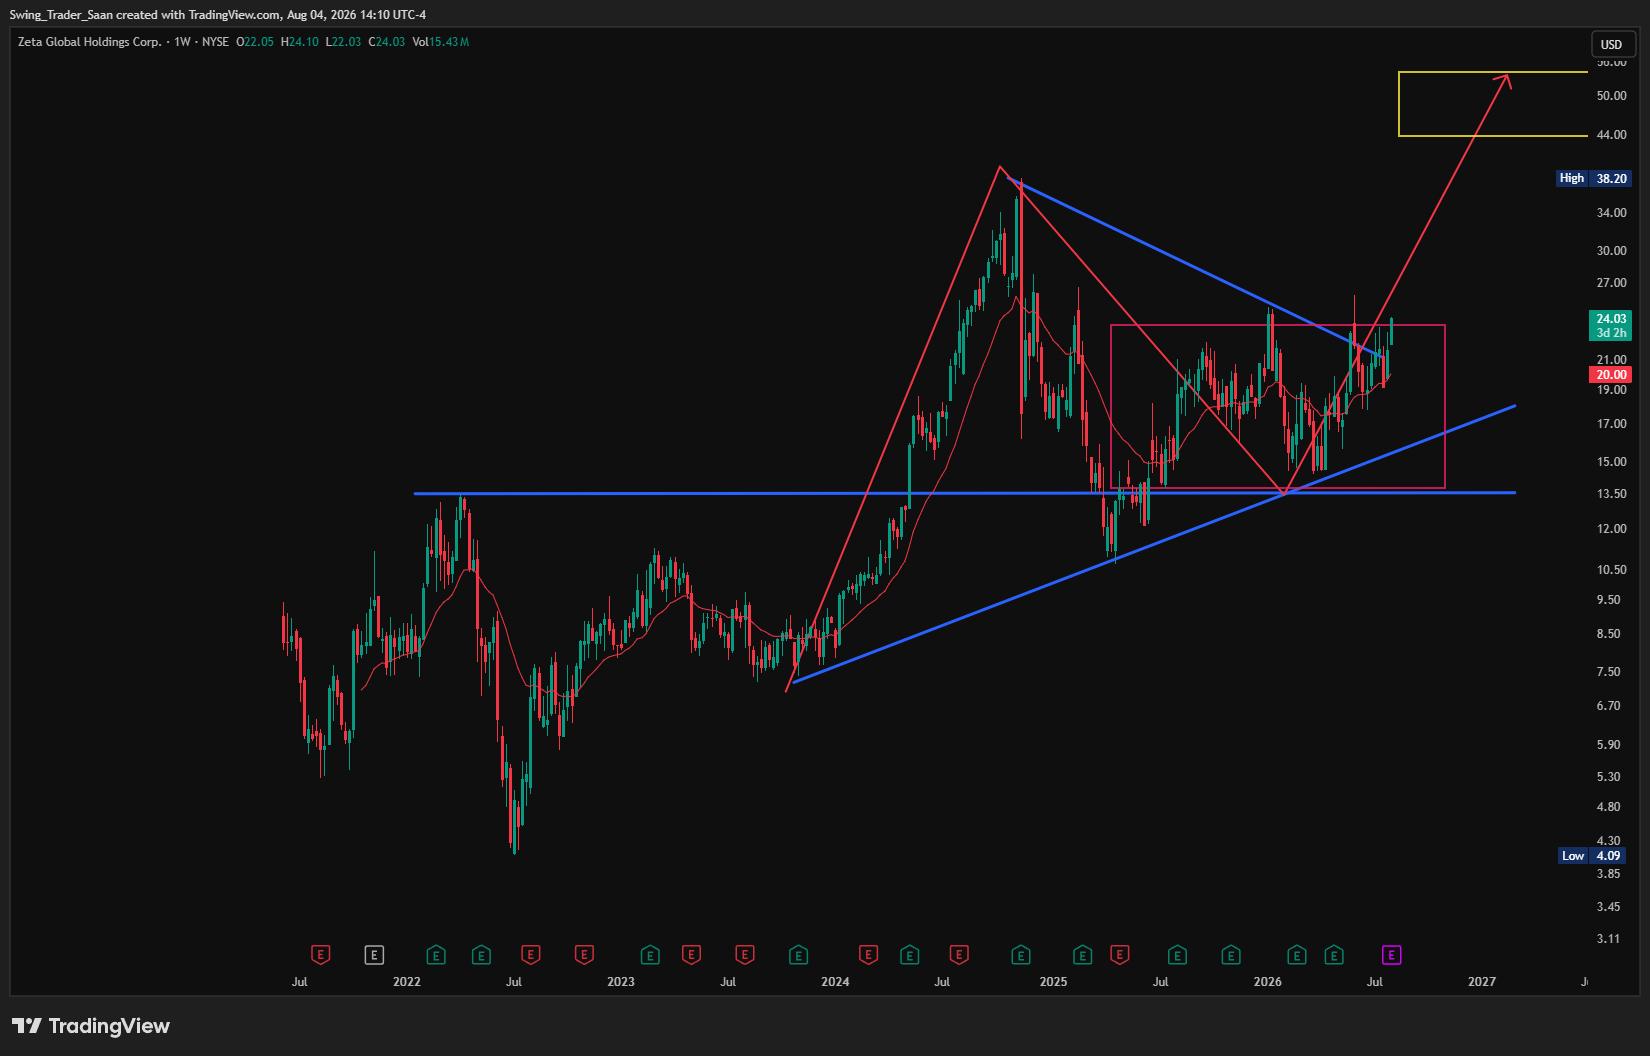This screenshot has width=1650, height=1056.
Task: Click the green earnings marker just right of 2026
Action: coord(1296,955)
